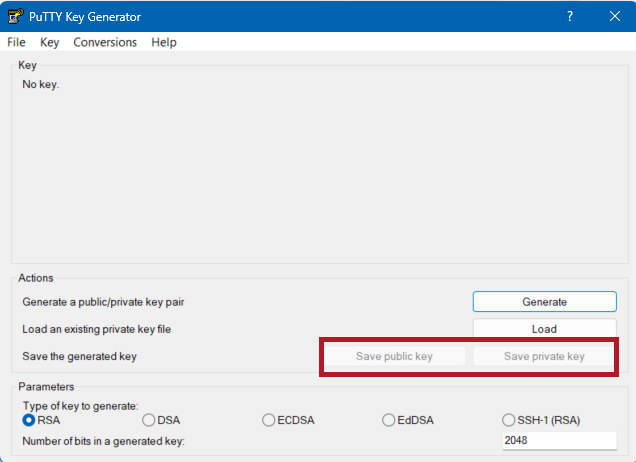Open the Help menu
The image size is (636, 462).
[x=164, y=42]
